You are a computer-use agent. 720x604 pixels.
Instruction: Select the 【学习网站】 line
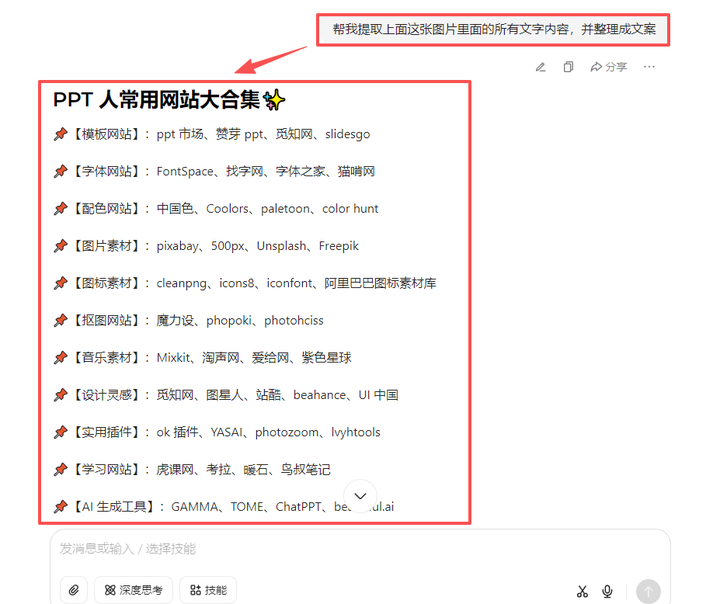pyautogui.click(x=192, y=469)
